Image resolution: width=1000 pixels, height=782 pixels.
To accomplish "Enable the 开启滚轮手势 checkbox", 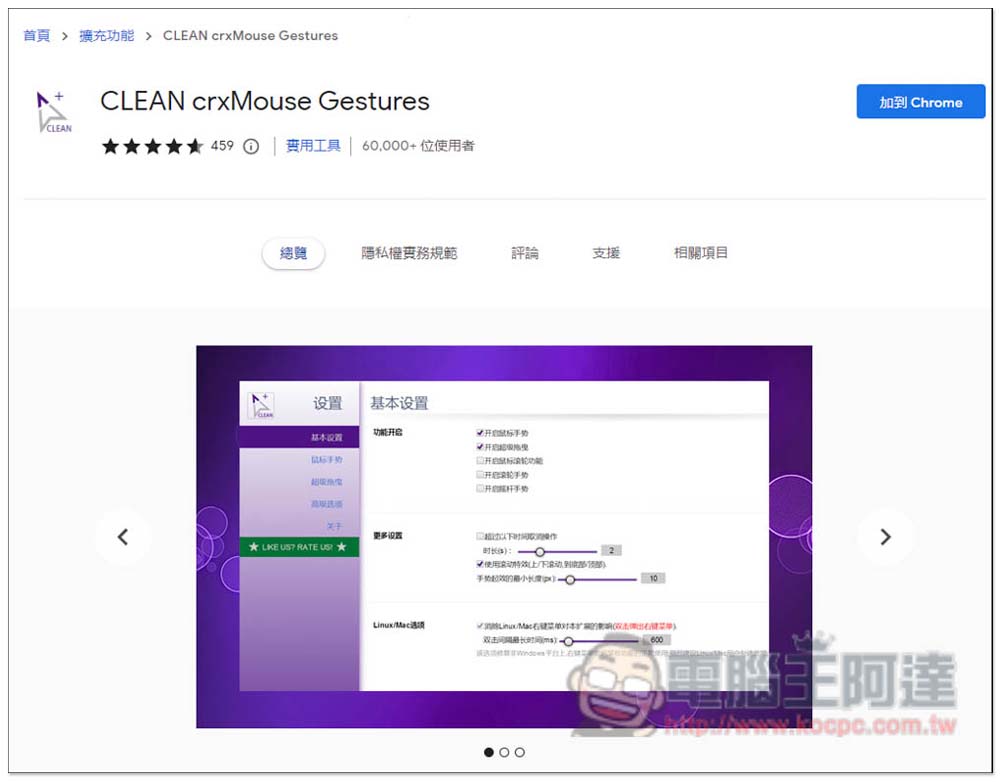I will point(479,476).
